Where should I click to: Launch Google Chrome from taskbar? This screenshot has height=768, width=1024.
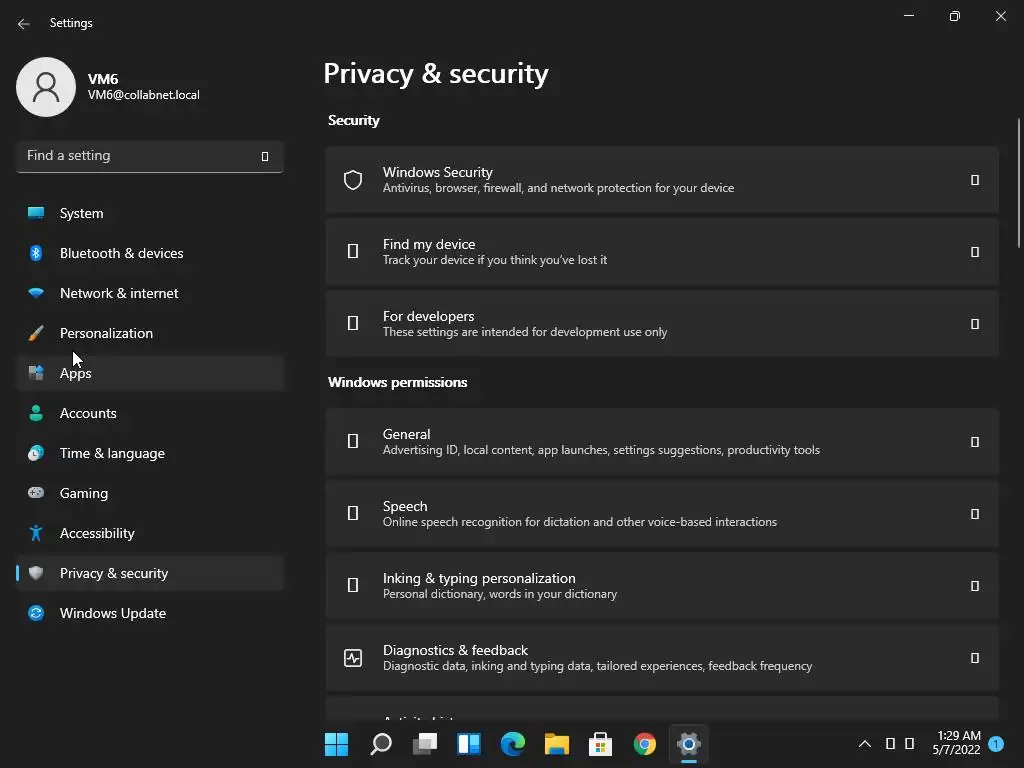645,743
